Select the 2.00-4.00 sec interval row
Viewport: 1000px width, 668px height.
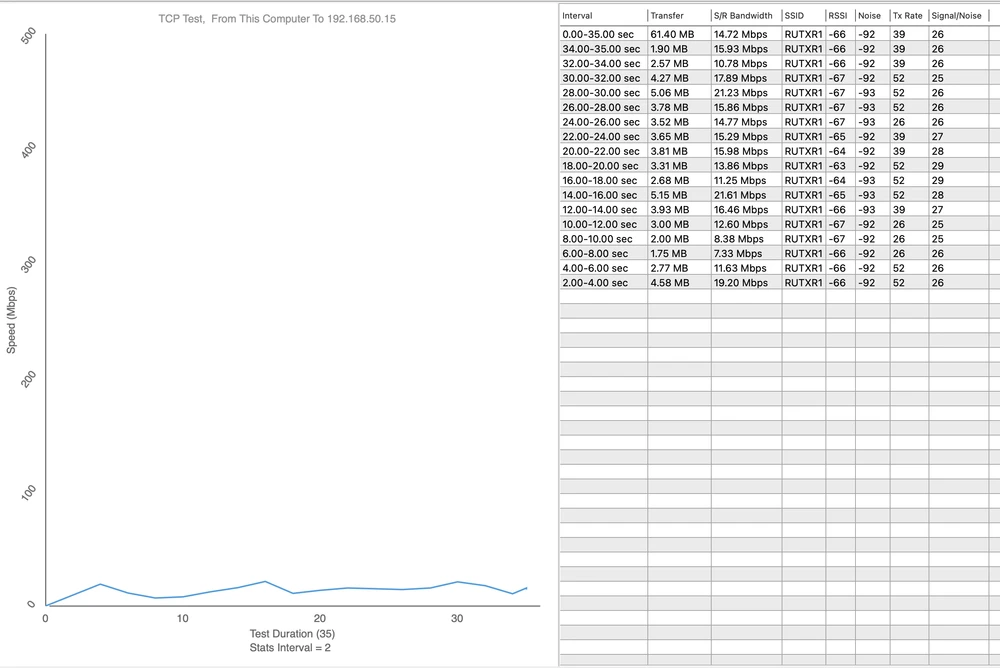(x=596, y=283)
